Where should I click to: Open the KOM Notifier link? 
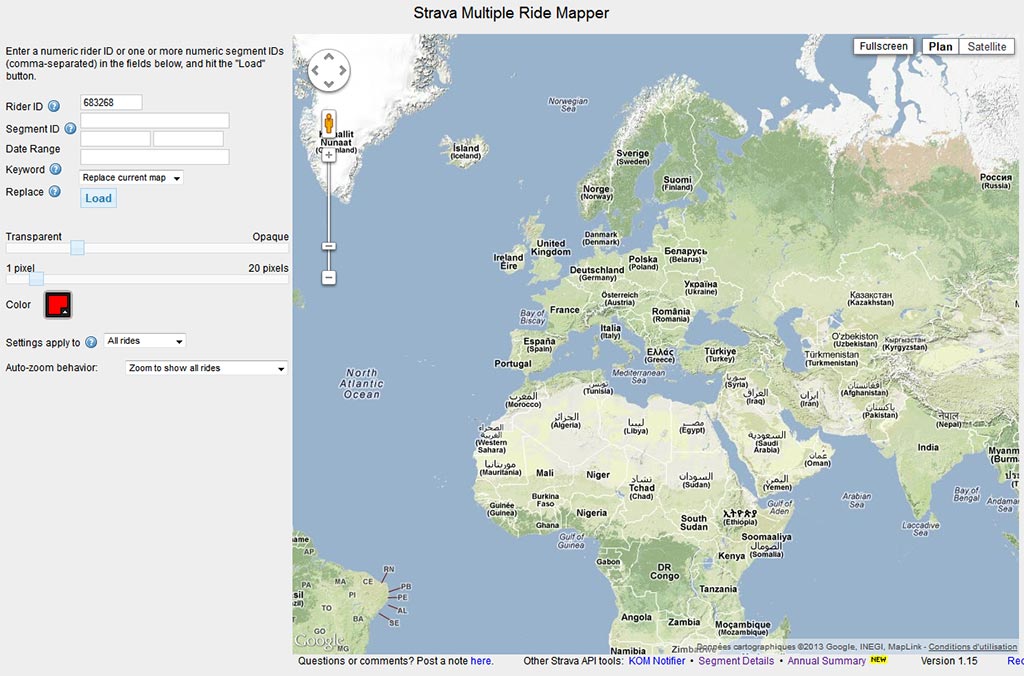657,661
